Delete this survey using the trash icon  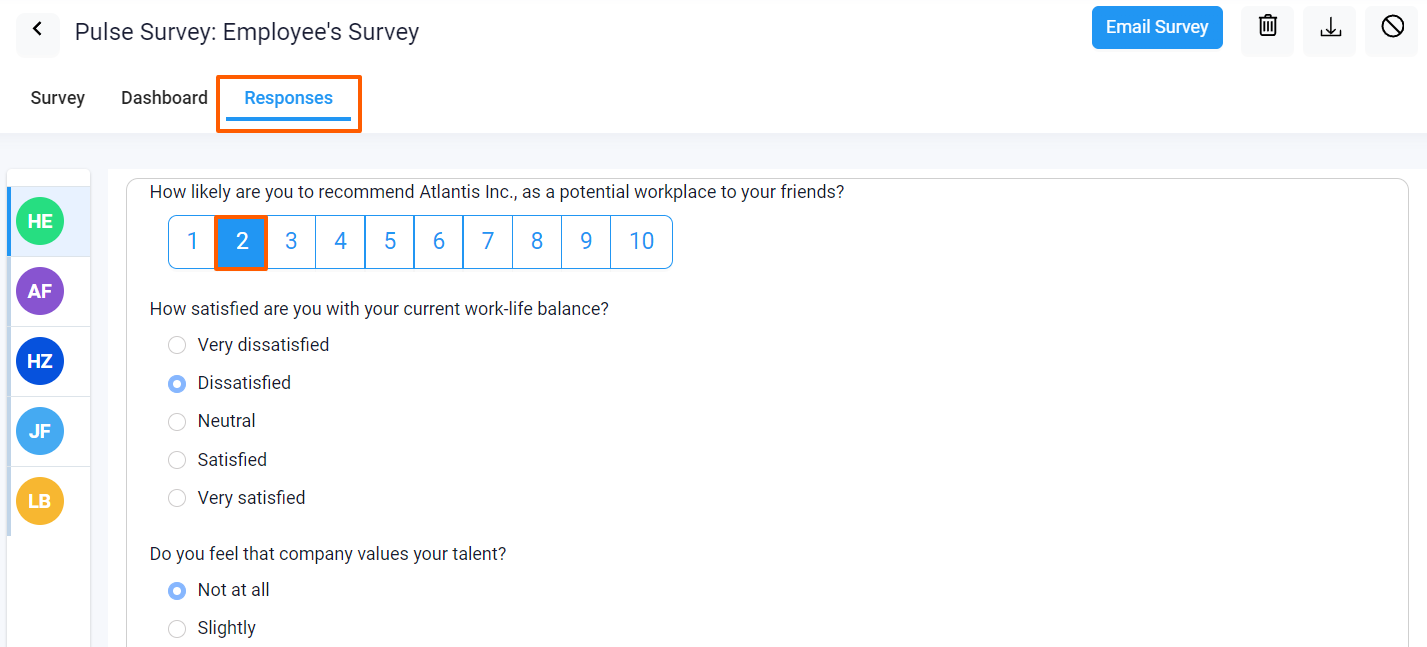point(1266,27)
